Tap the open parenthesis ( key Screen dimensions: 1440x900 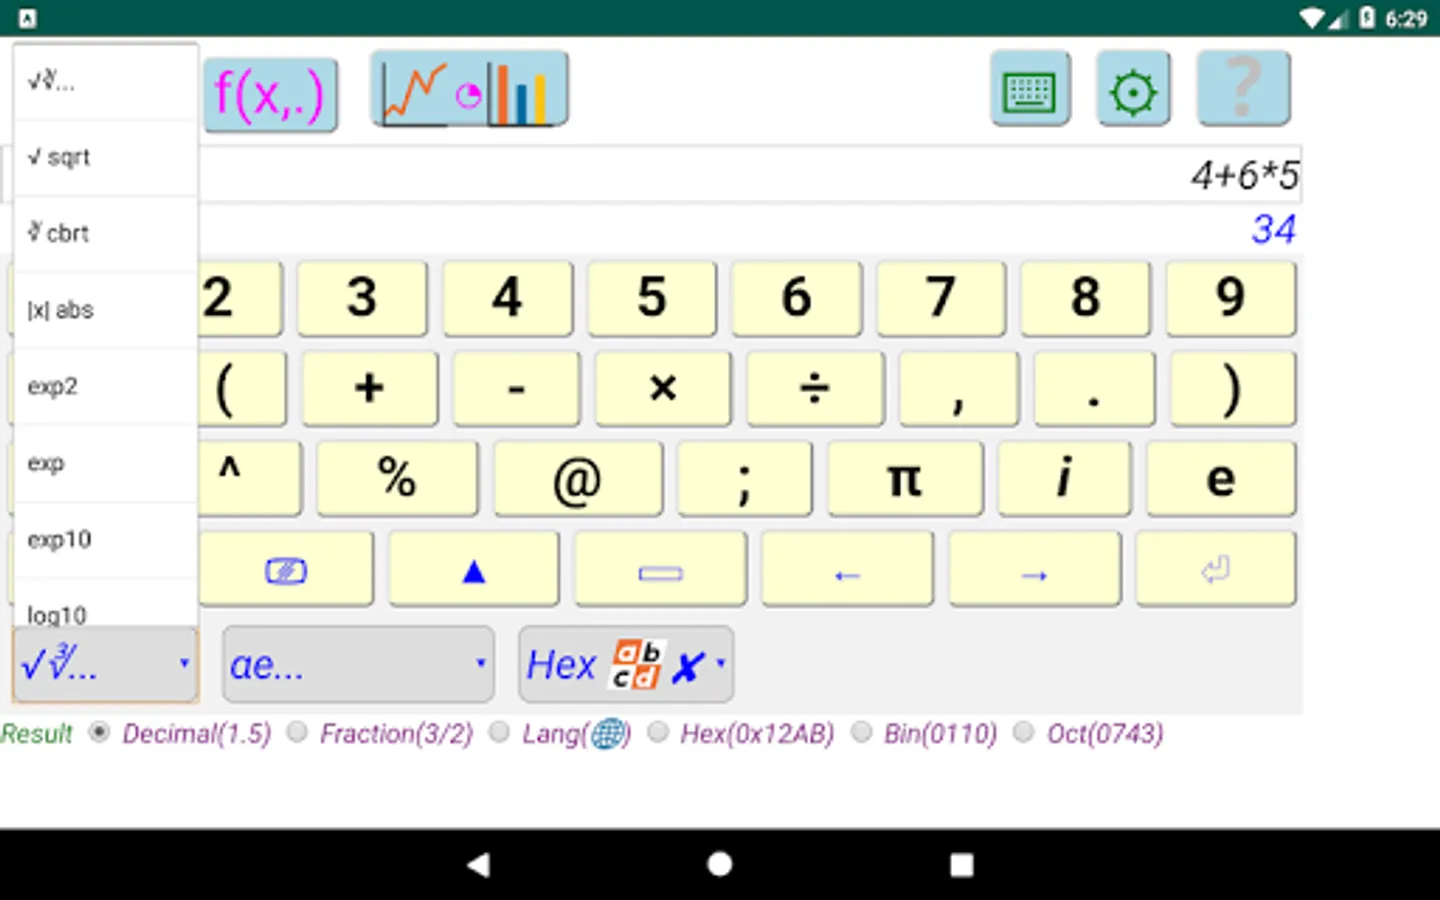point(242,388)
